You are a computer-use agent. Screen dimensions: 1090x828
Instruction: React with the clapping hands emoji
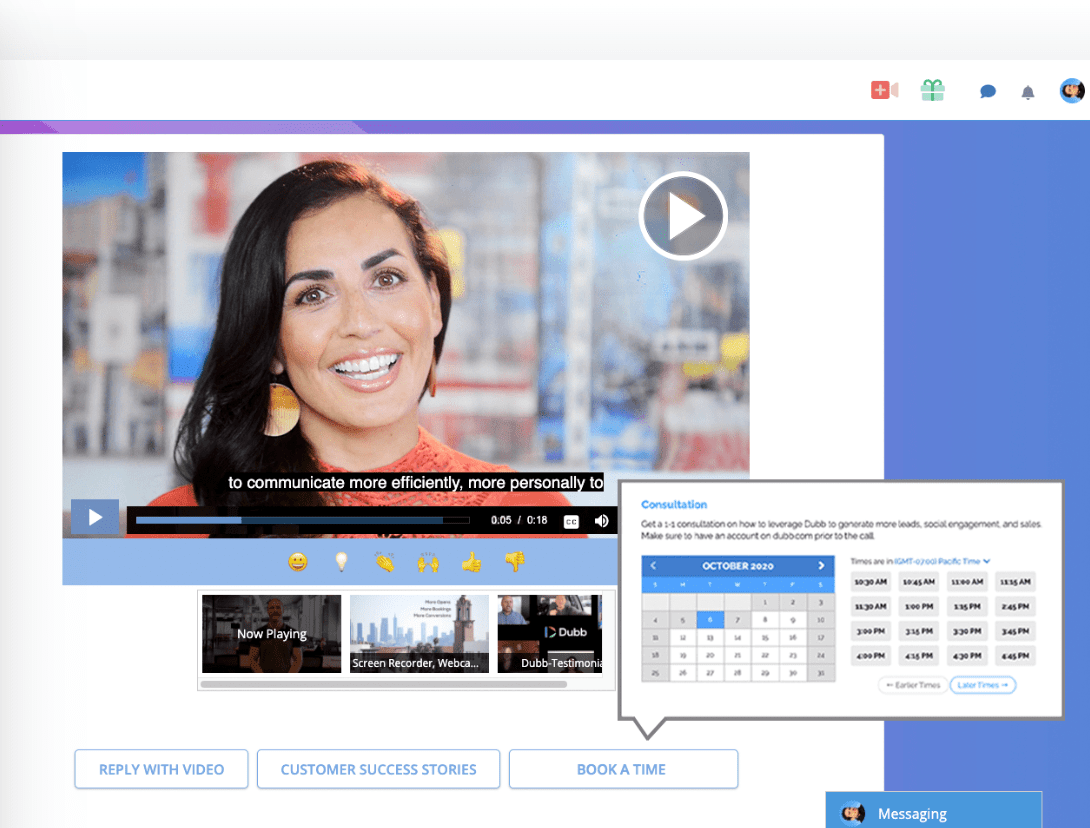tap(384, 562)
